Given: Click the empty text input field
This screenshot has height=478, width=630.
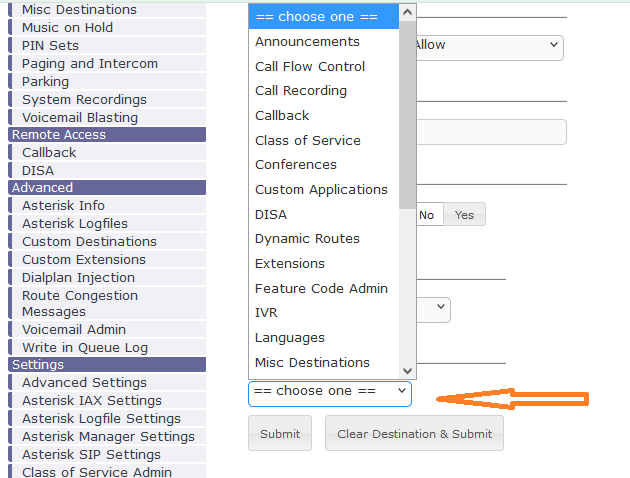Looking at the screenshot, I should tap(491, 132).
